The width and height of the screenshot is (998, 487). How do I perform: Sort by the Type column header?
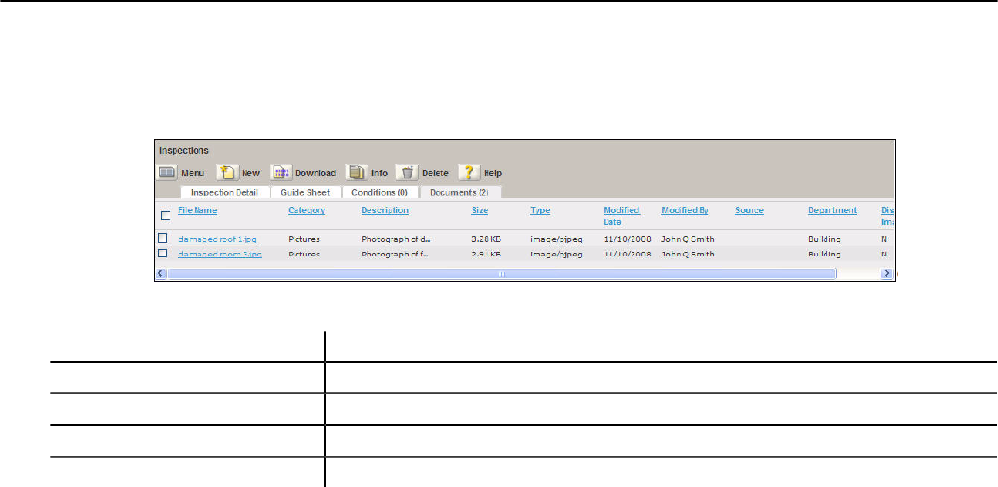pos(540,210)
